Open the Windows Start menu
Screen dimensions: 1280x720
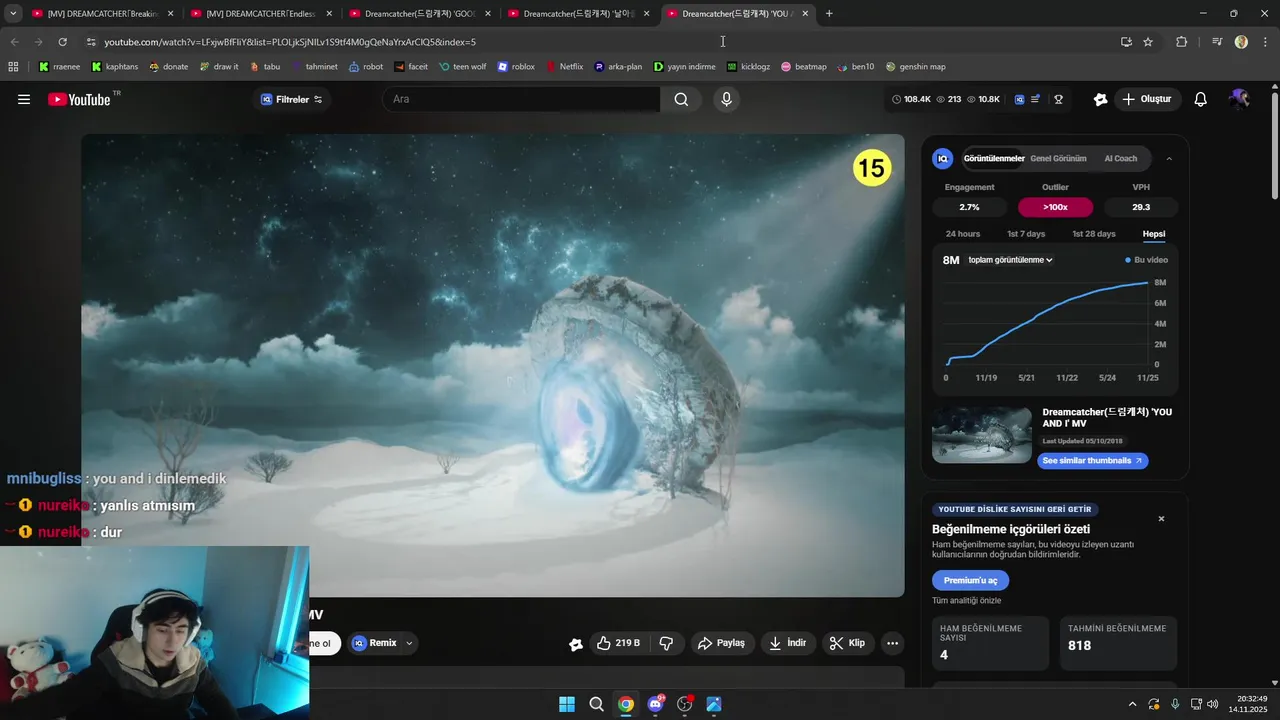pos(567,704)
